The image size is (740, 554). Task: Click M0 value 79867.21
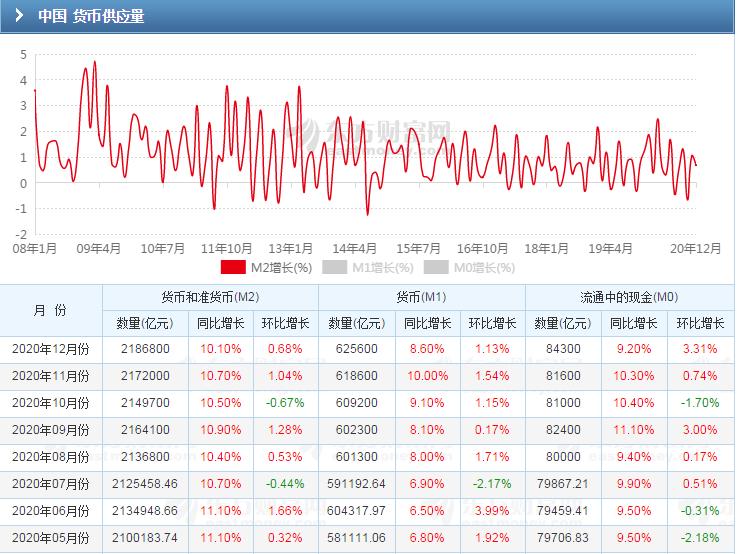[563, 484]
